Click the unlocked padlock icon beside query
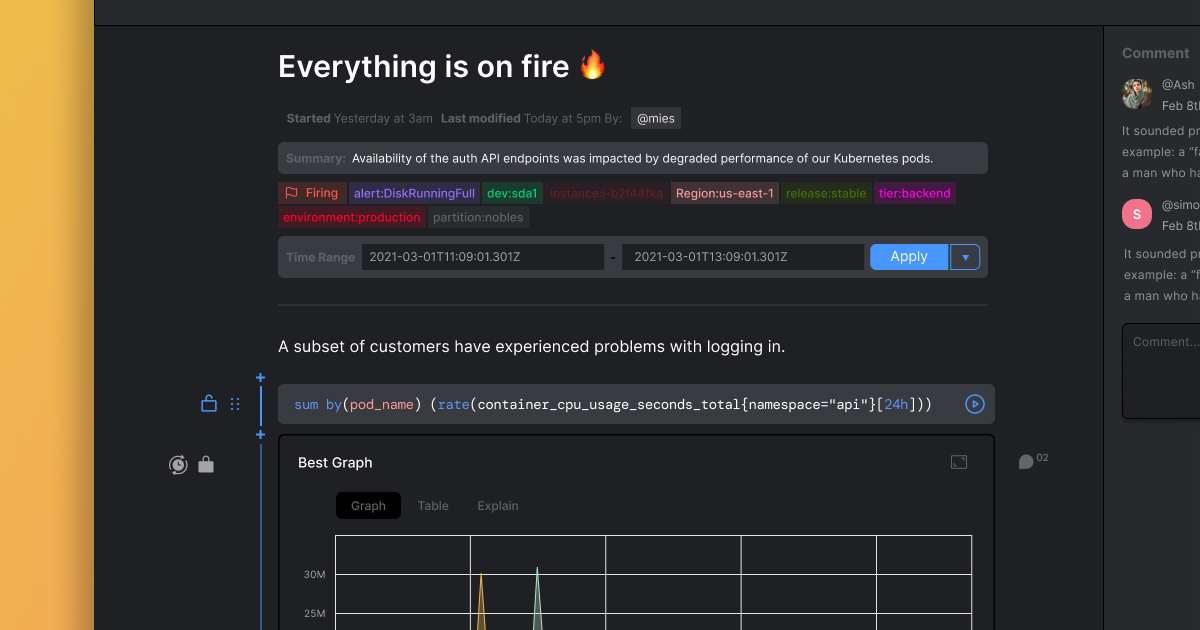Image resolution: width=1200 pixels, height=630 pixels. click(x=209, y=404)
